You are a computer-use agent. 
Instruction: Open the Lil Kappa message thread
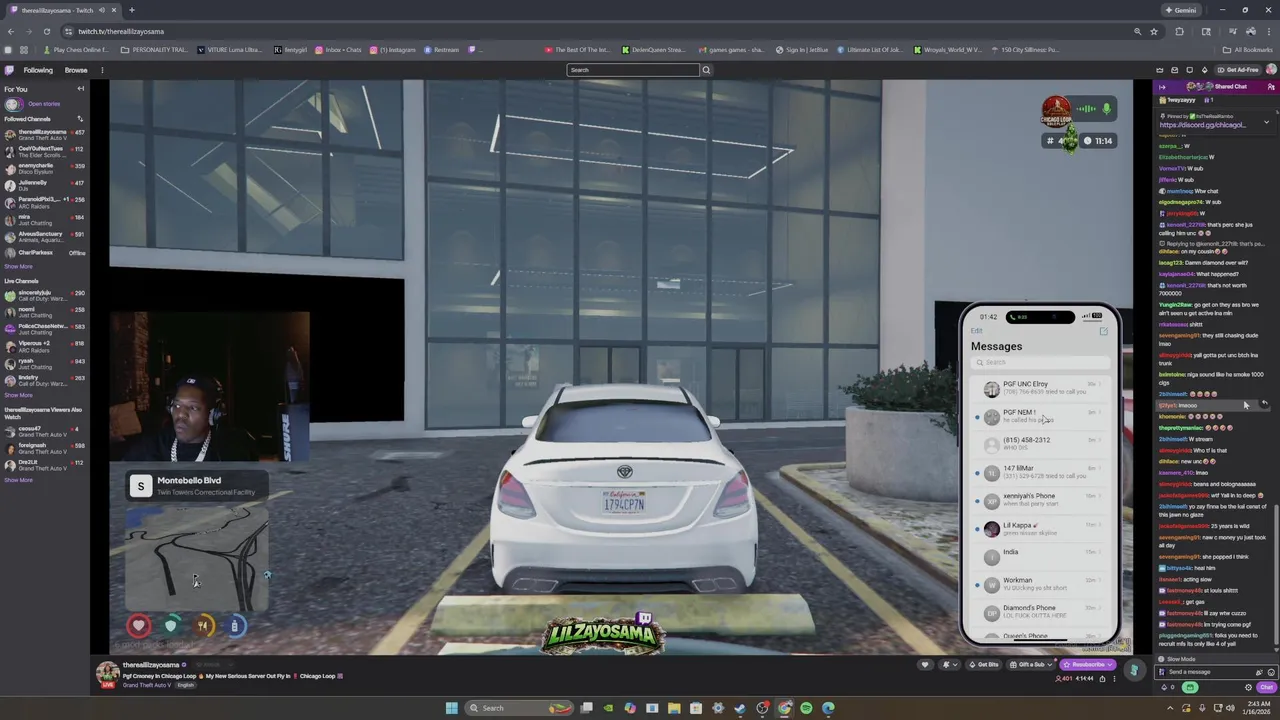tap(1040, 529)
